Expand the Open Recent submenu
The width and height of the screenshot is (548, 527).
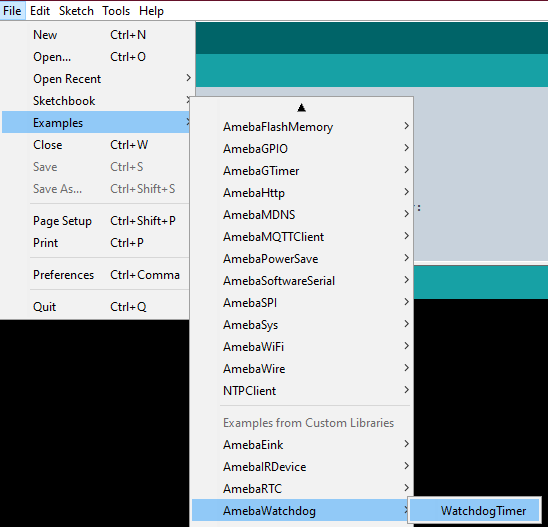click(96, 79)
